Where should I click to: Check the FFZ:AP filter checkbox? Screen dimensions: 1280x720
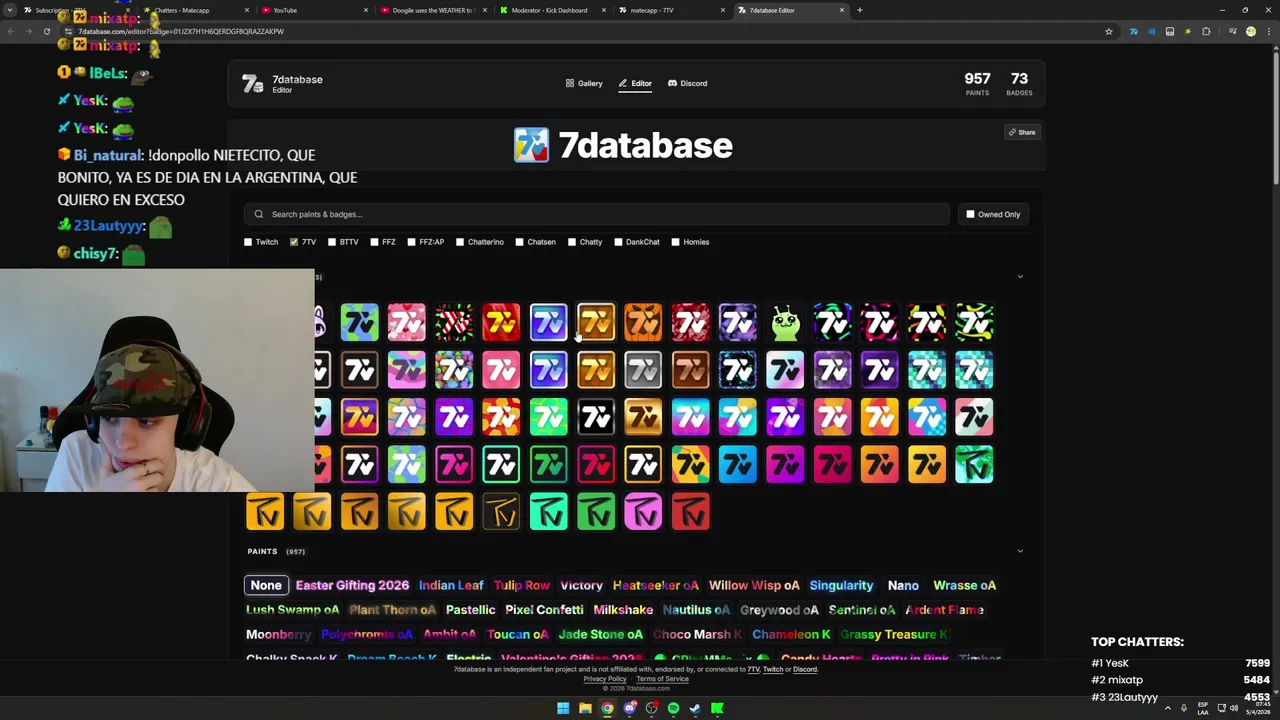coord(411,242)
